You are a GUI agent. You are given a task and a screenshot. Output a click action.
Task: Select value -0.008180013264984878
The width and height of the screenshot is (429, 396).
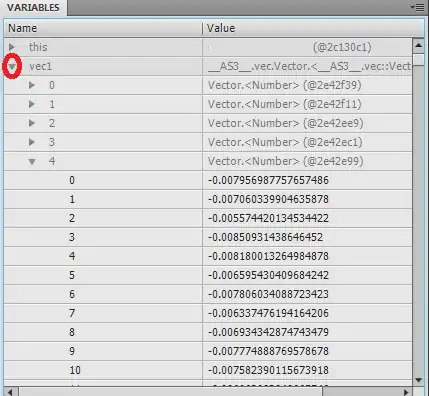268,256
